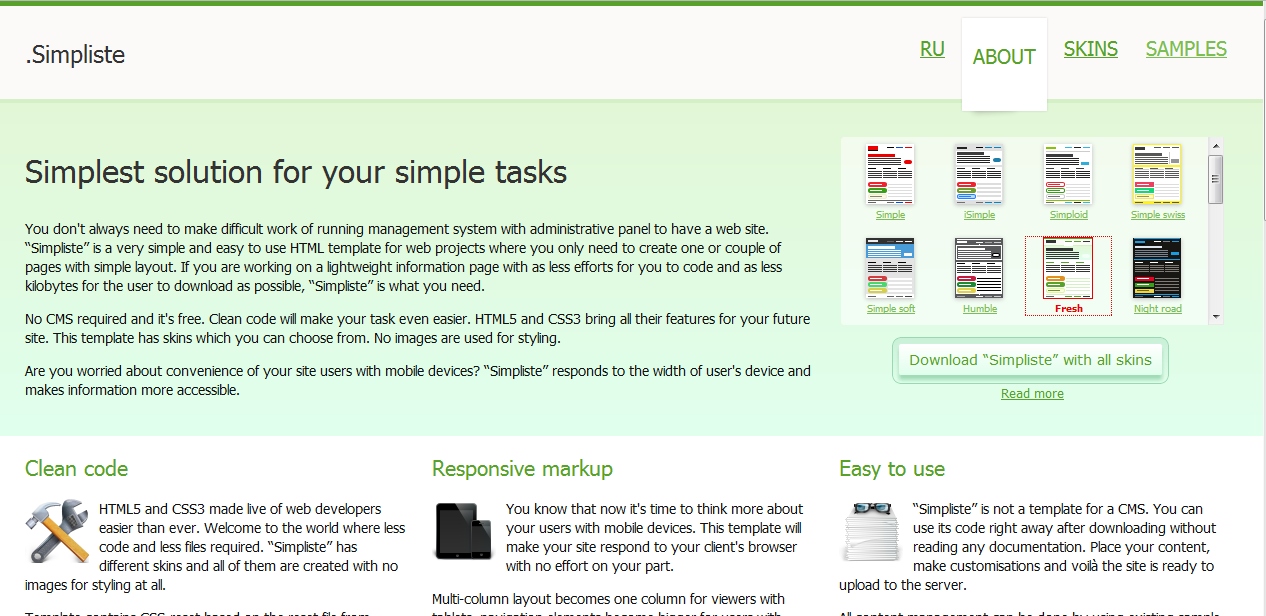1266x616 pixels.
Task: Click the Fresh skin thumbnail
Action: tap(1068, 268)
